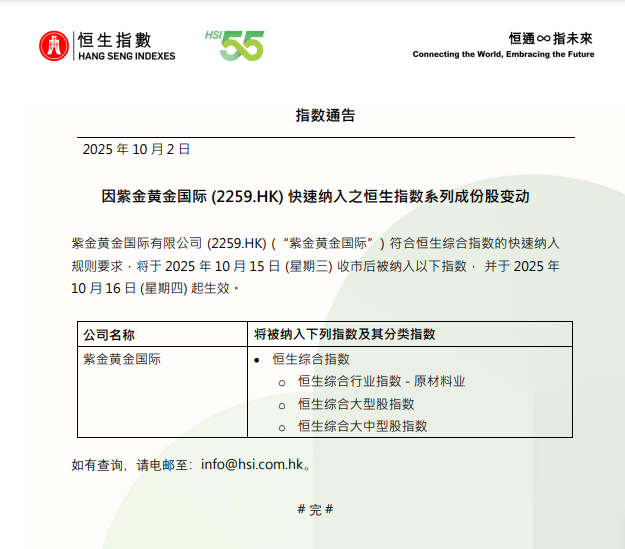Click the hollow bullet before 恒生综合大型股指数

pos(282,404)
